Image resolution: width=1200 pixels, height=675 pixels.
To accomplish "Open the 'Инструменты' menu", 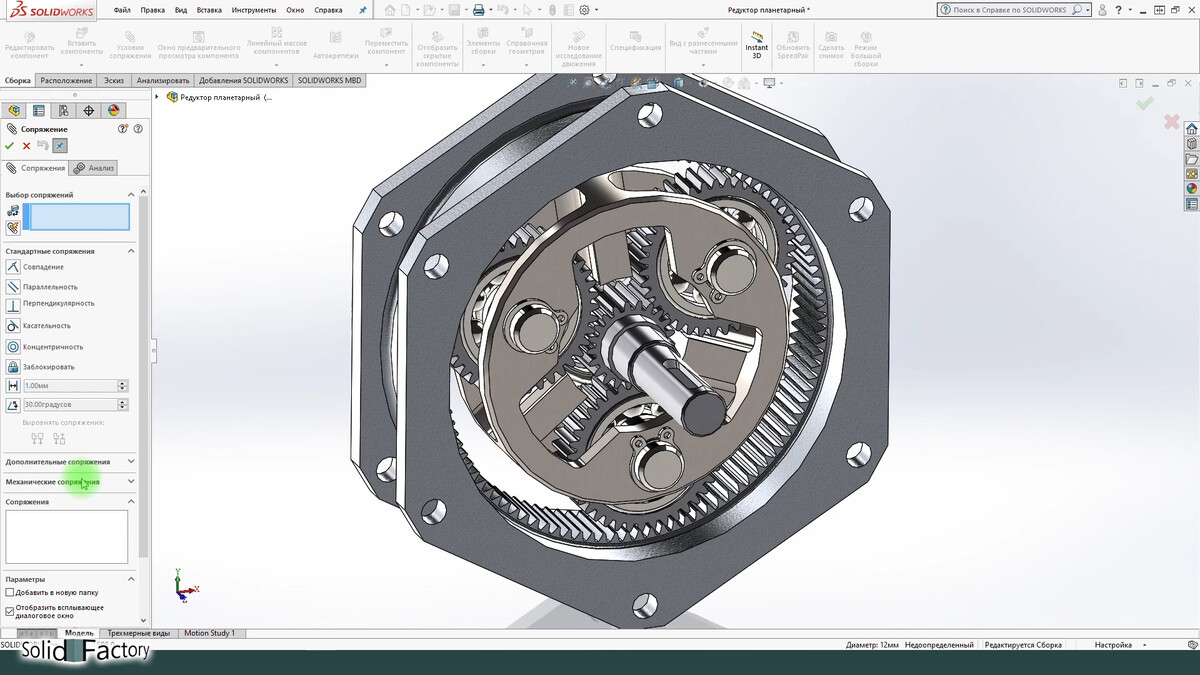I will tap(254, 10).
